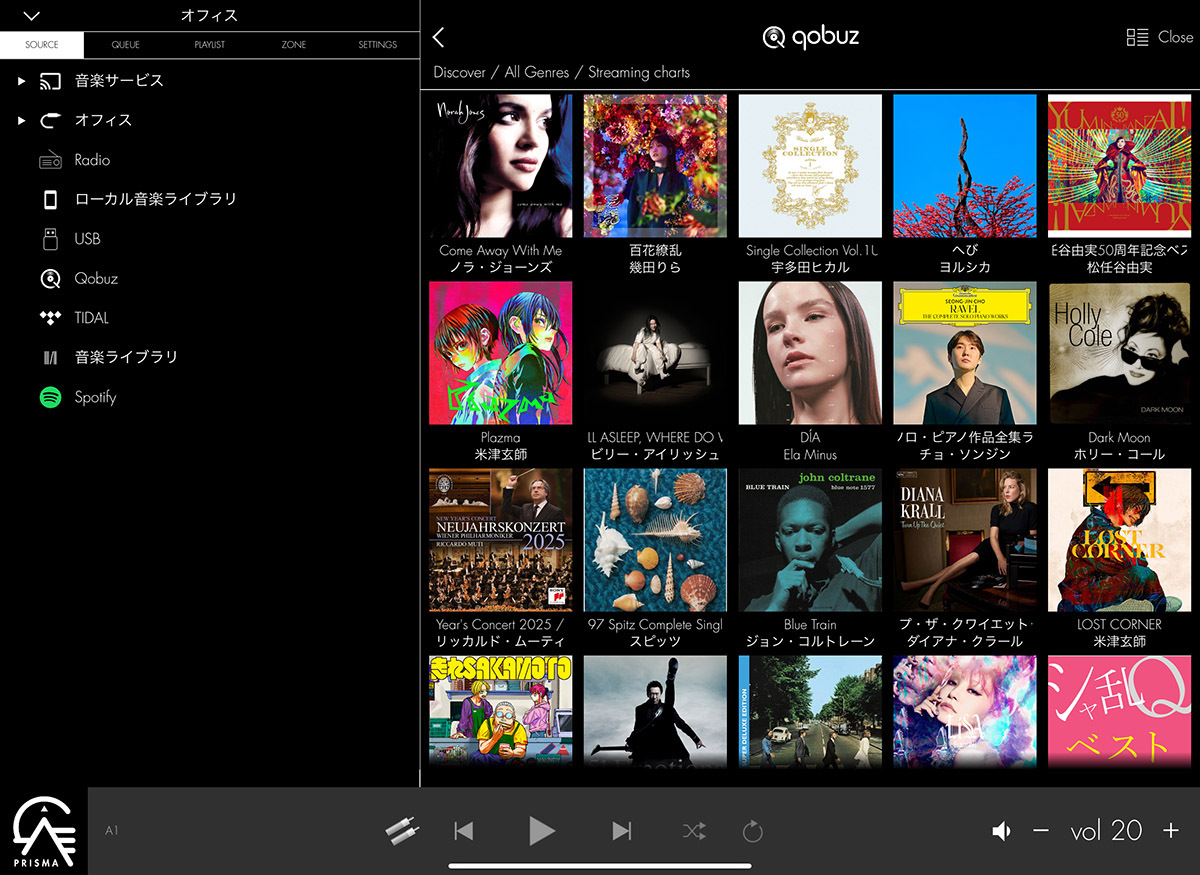The width and height of the screenshot is (1200, 875).
Task: Open the 松任谷由実 50周年記念 album cover
Action: coord(1120,166)
